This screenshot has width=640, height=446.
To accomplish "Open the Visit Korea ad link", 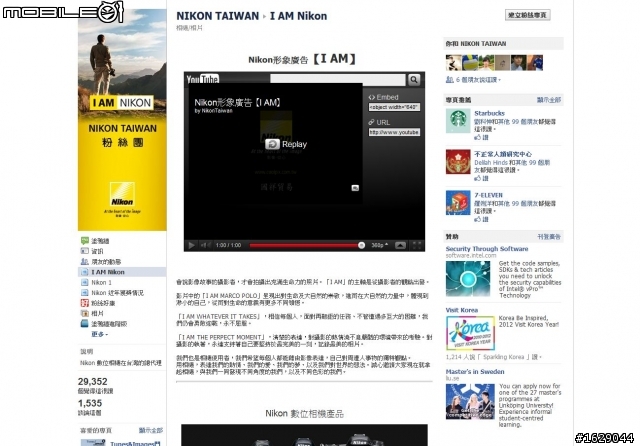I will 462,310.
